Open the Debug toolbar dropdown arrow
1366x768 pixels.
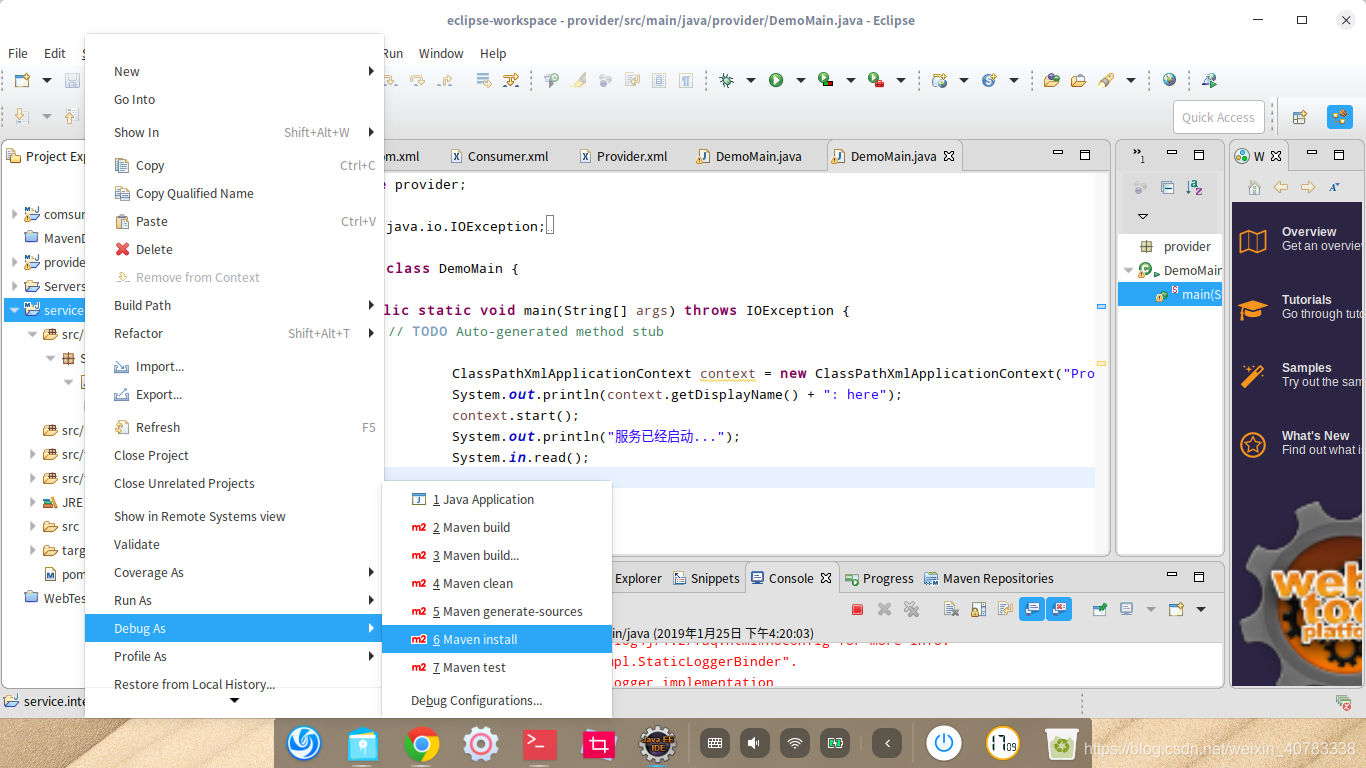pos(750,80)
